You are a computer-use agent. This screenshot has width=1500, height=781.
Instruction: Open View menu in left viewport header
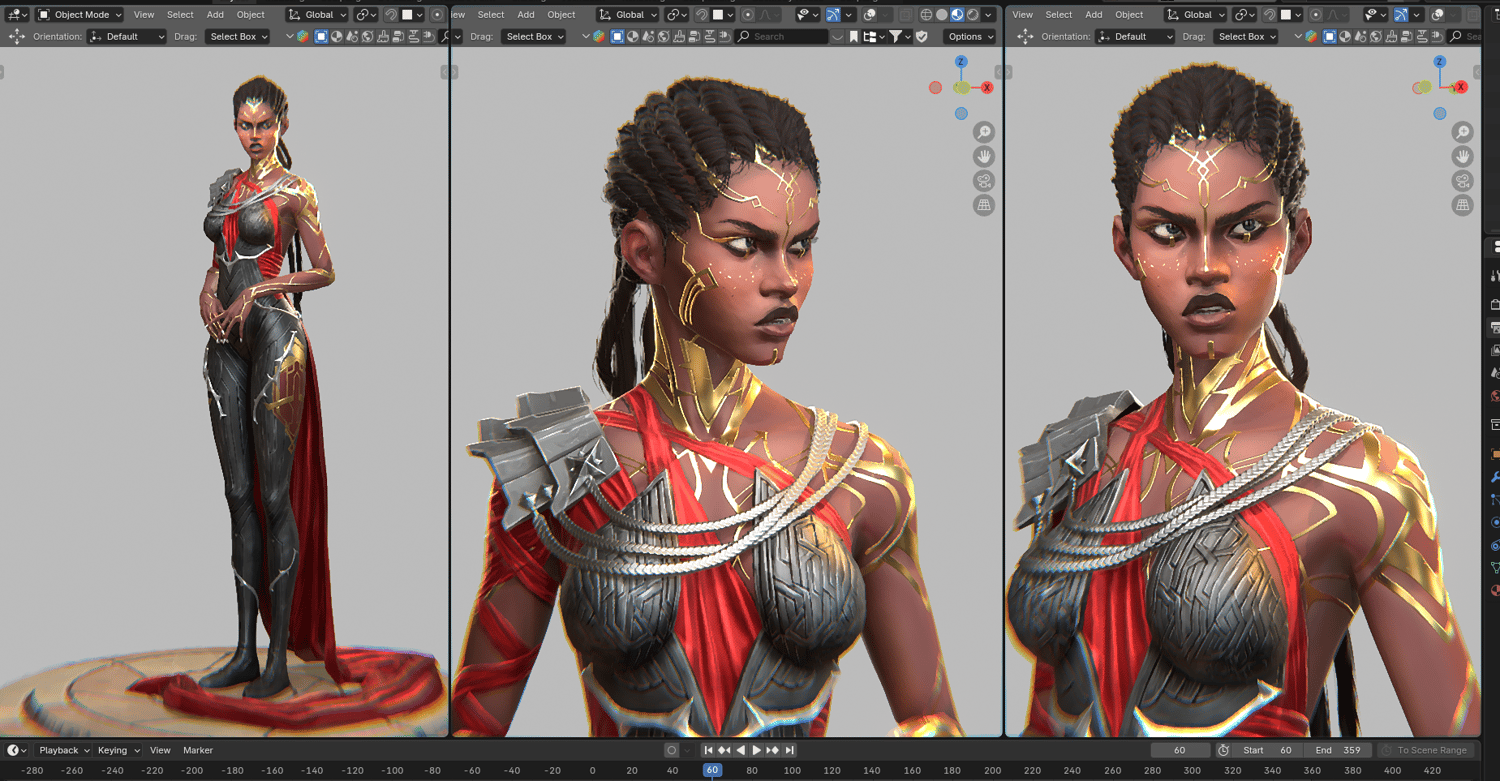(144, 15)
